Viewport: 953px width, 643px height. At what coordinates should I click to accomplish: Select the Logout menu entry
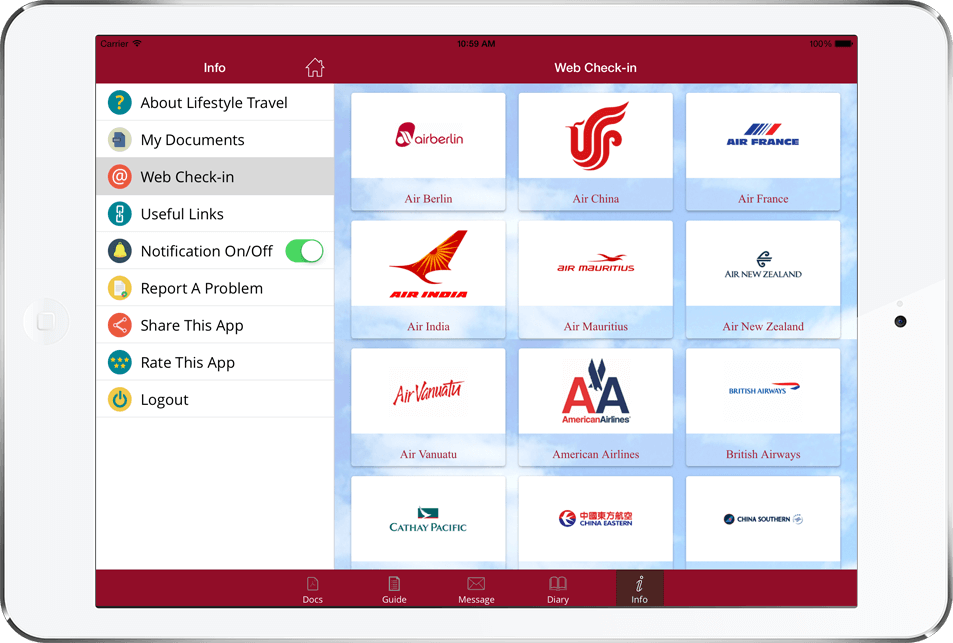coord(215,399)
